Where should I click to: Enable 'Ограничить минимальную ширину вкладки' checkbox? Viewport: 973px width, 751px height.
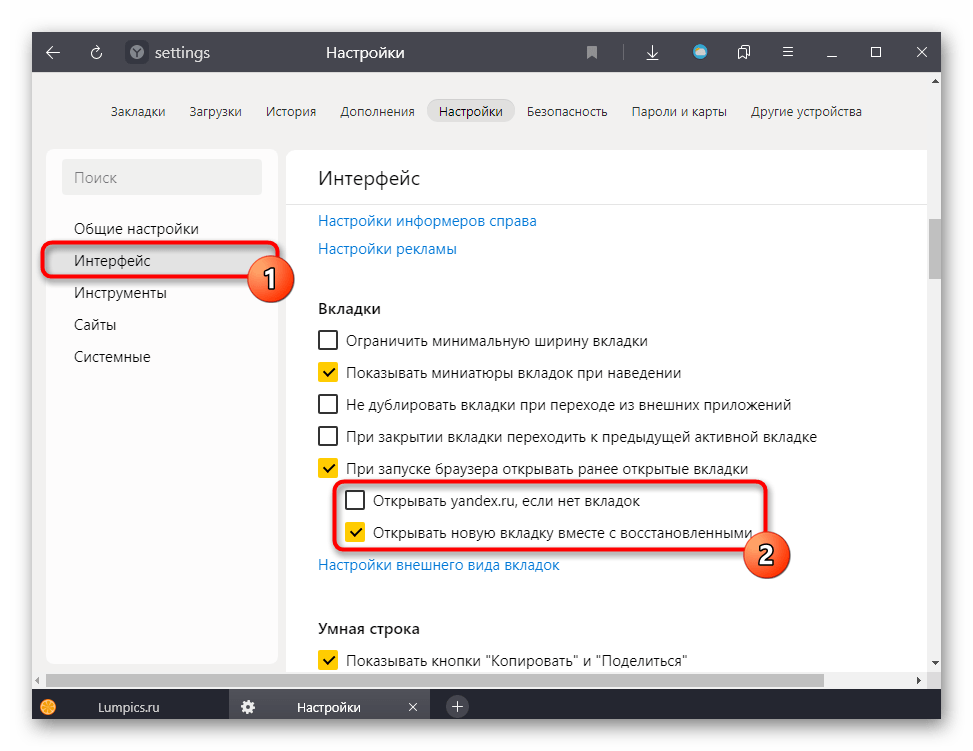click(328, 340)
